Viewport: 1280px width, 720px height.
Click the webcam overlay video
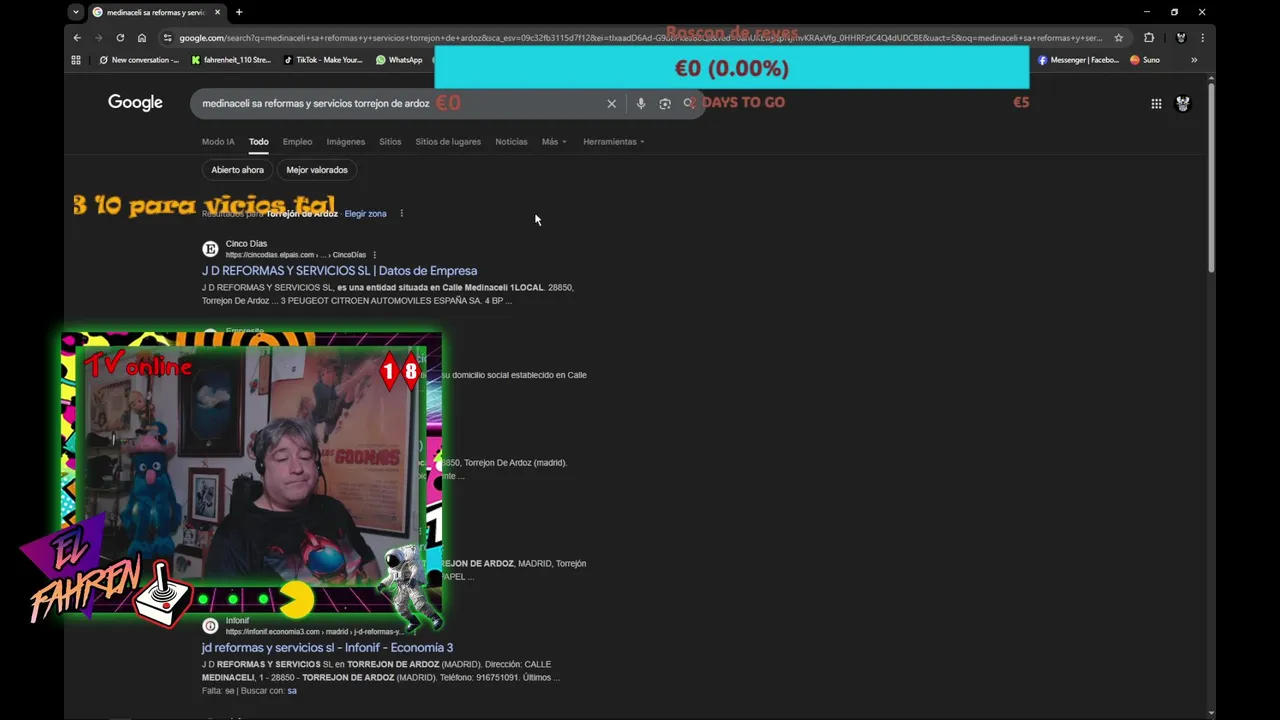(x=250, y=467)
